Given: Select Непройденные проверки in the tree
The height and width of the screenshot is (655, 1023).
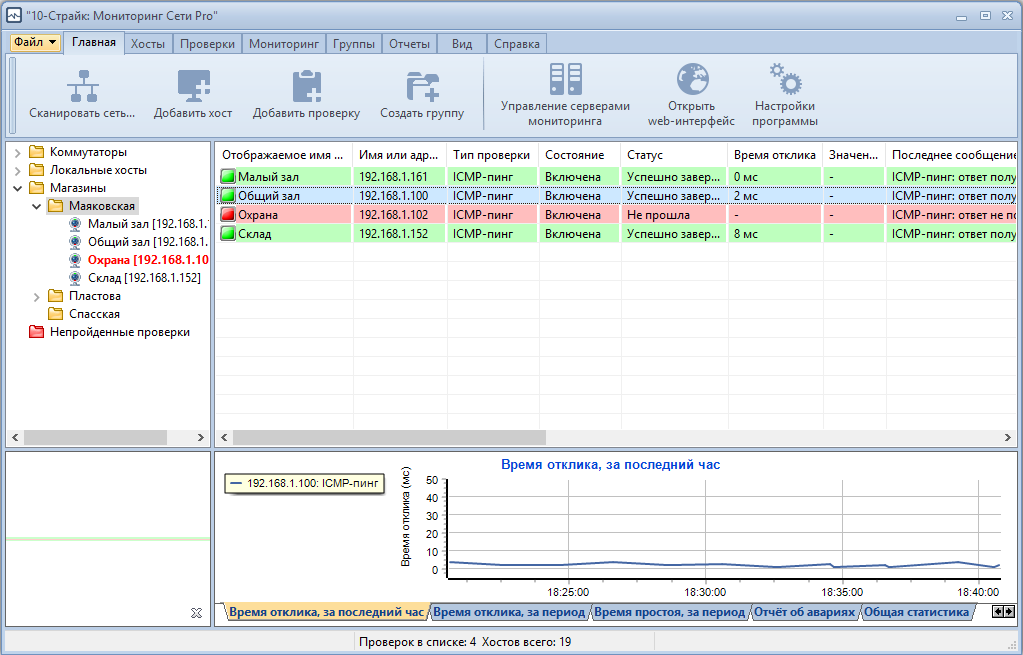Looking at the screenshot, I should (119, 332).
